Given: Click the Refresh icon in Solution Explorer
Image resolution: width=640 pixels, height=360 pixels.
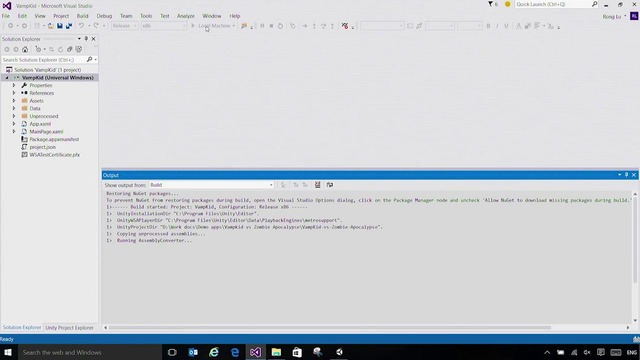Looking at the screenshot, I should 60,49.
